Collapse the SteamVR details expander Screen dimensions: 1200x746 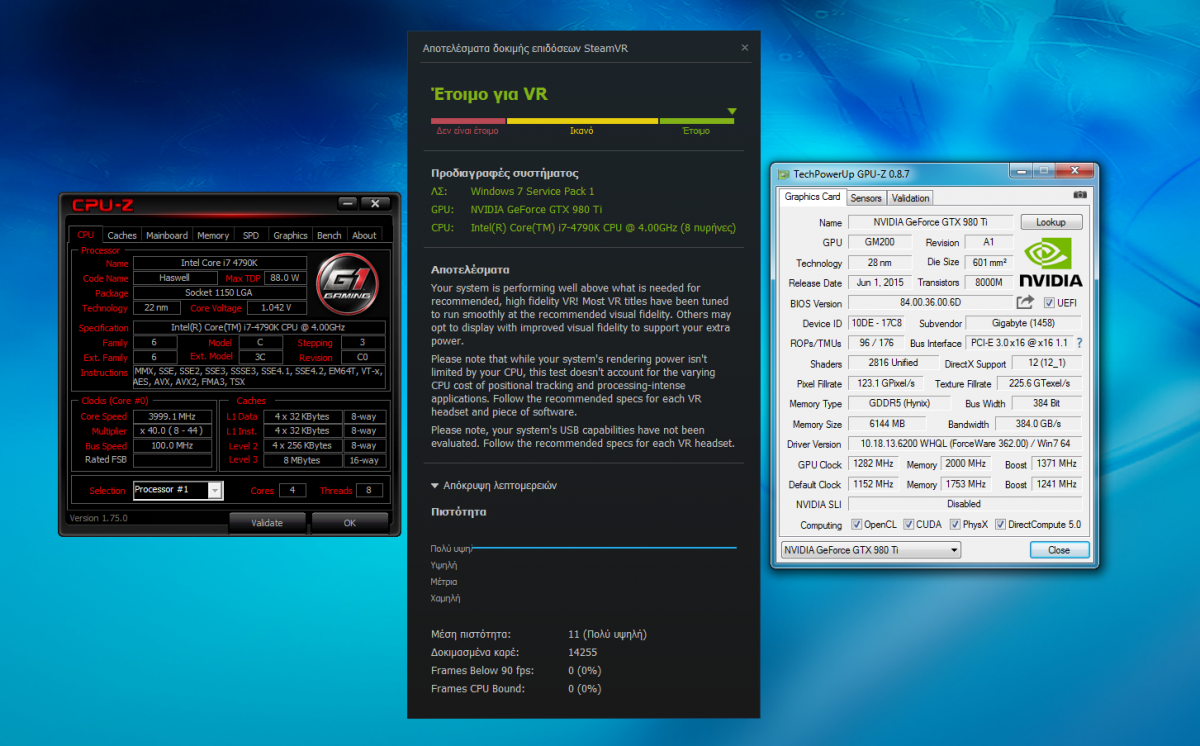pos(493,485)
